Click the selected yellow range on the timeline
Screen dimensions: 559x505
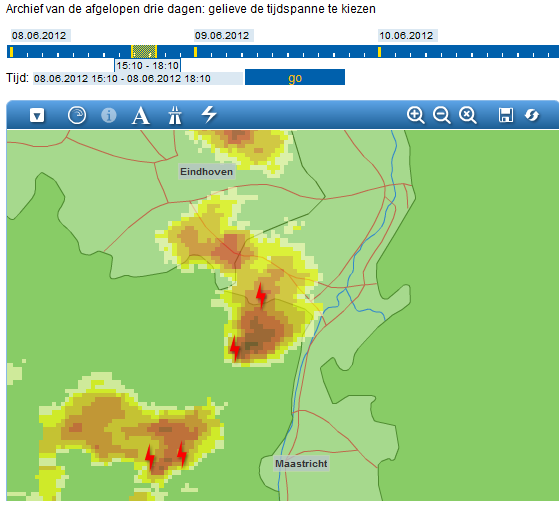click(144, 52)
